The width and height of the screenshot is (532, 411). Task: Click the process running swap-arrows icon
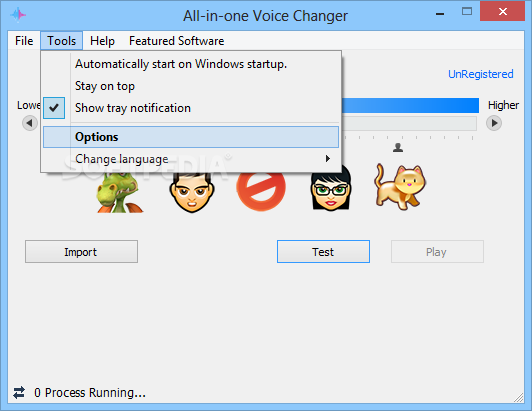pos(19,393)
